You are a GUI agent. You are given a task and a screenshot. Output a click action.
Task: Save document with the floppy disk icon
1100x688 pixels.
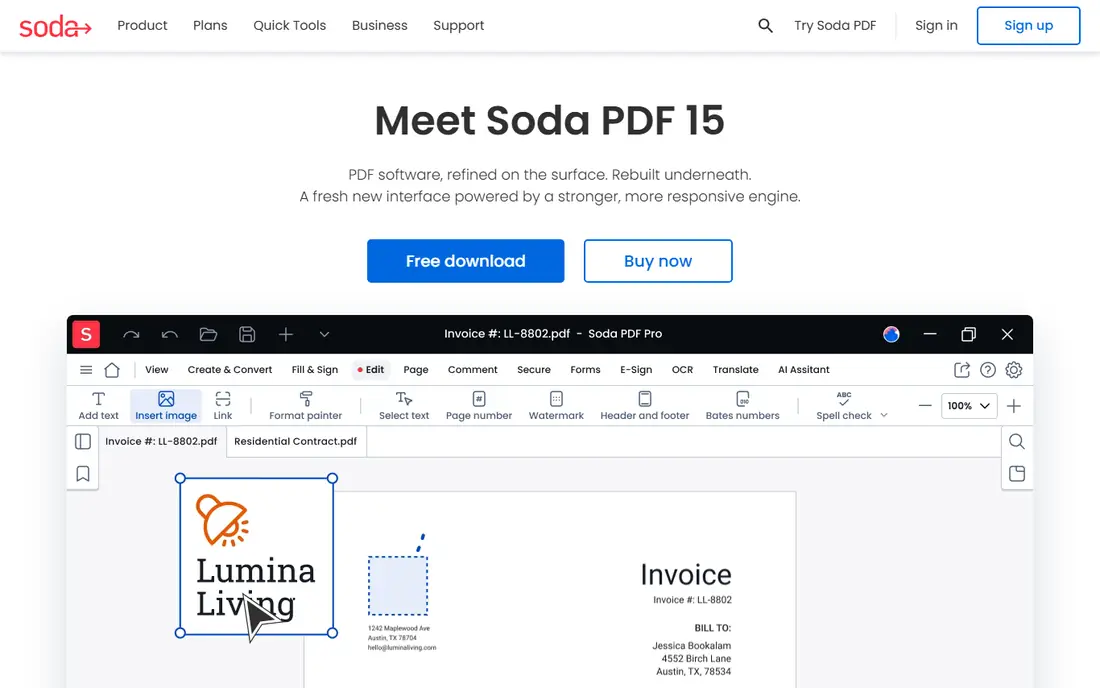(x=247, y=335)
